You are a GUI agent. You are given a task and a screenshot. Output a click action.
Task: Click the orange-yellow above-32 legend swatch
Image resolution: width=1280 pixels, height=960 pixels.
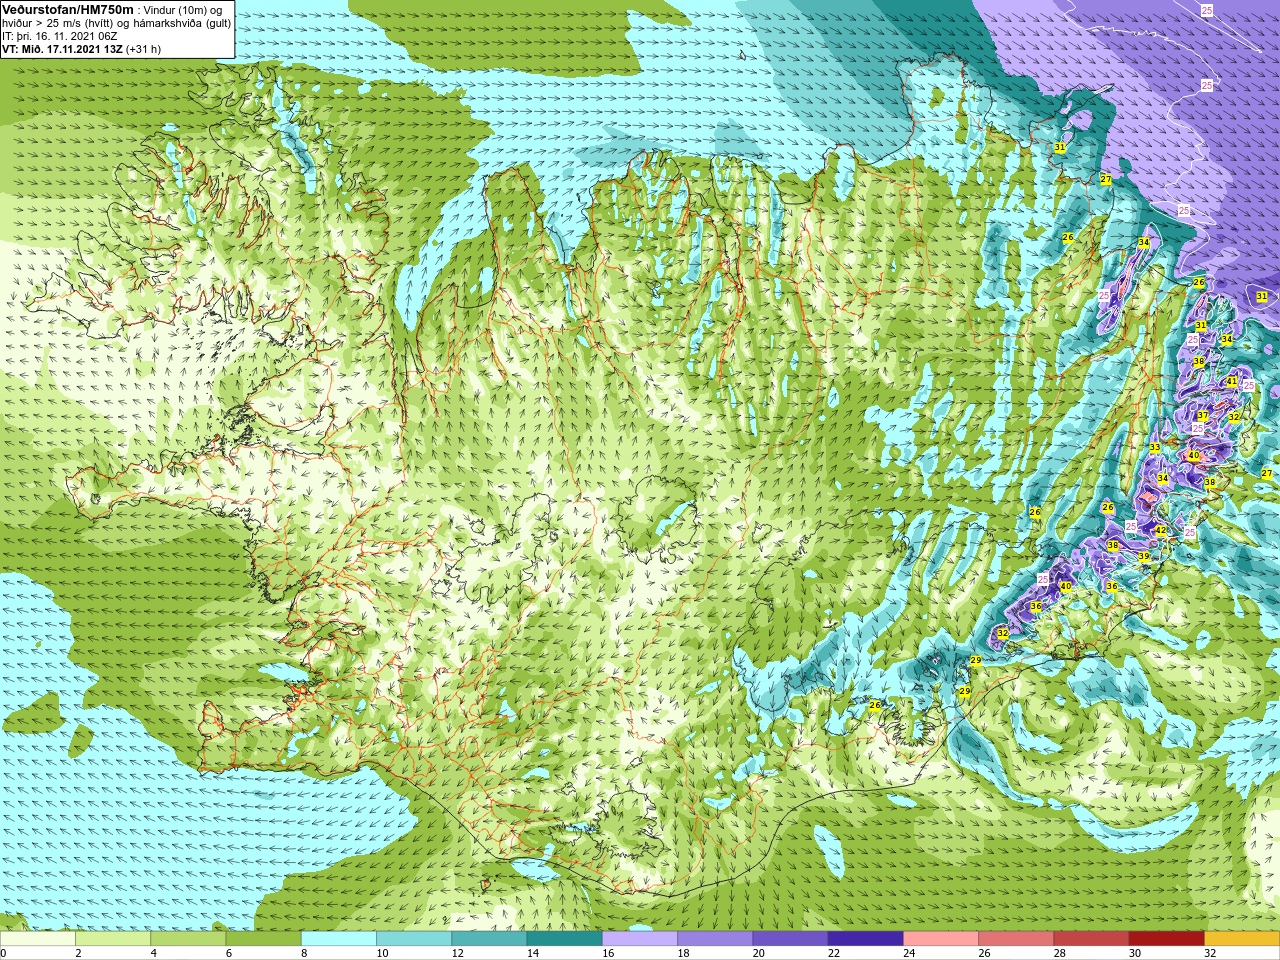1242,939
